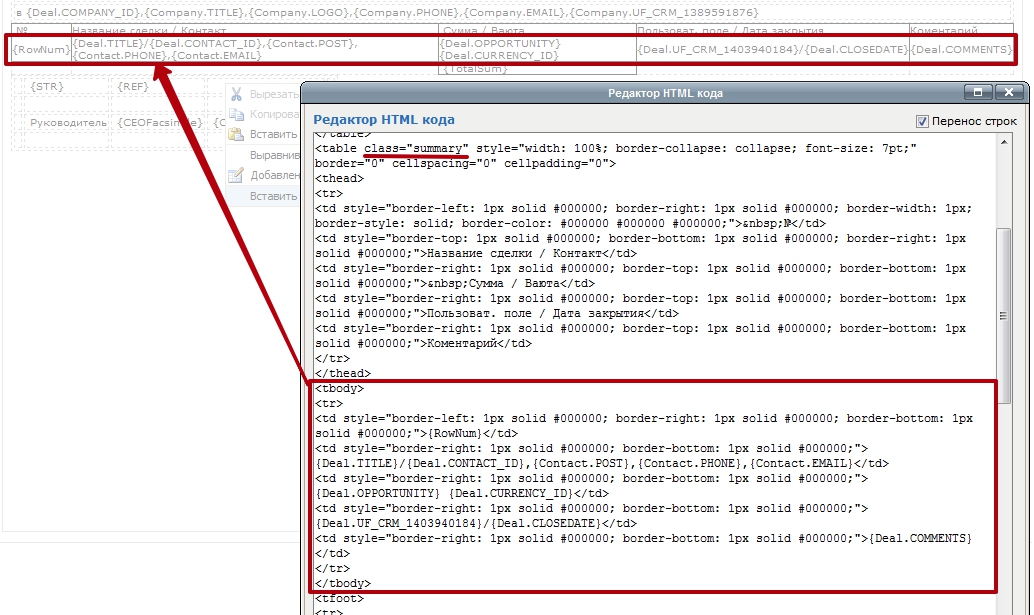Close the Редактор HTML кода dialog
This screenshot has height=615, width=1034.
1009,92
